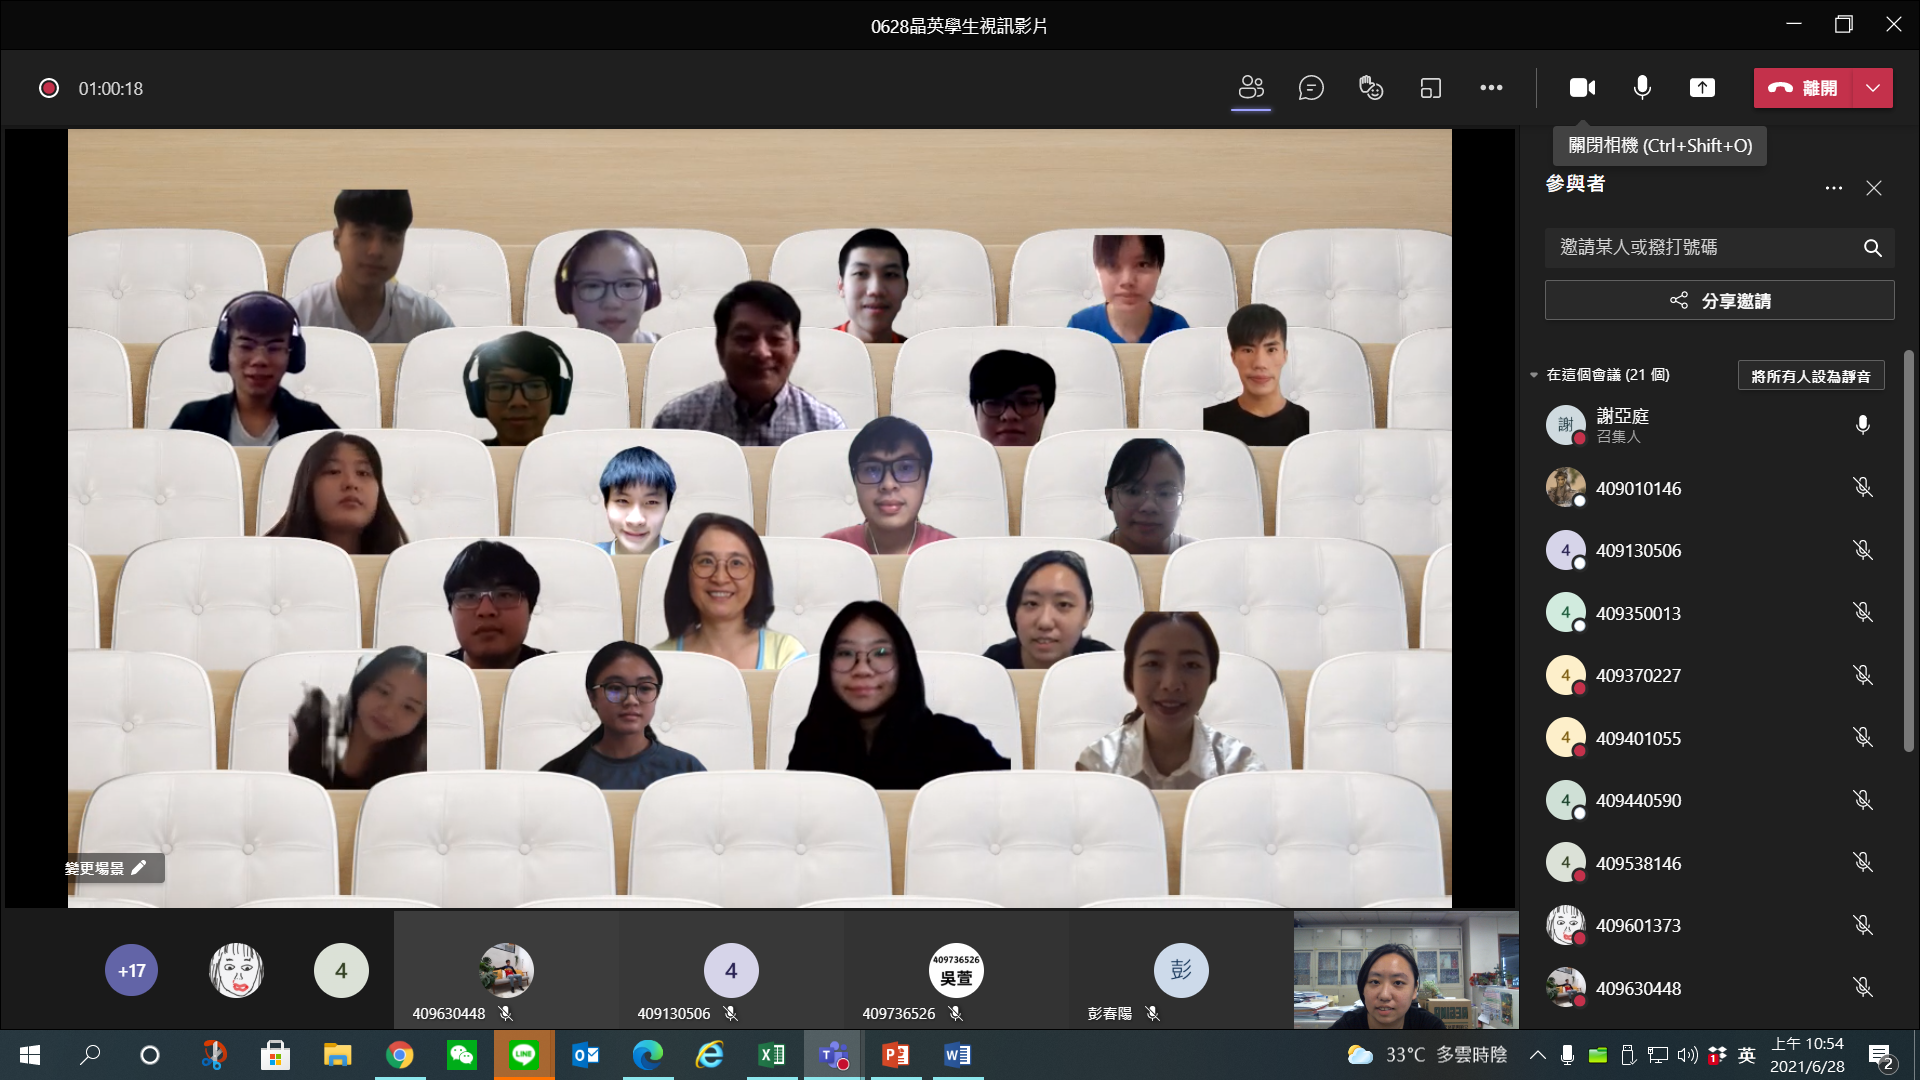Viewport: 1920px width, 1080px height.
Task: Close the 參與者 participants panel
Action: click(x=1874, y=188)
